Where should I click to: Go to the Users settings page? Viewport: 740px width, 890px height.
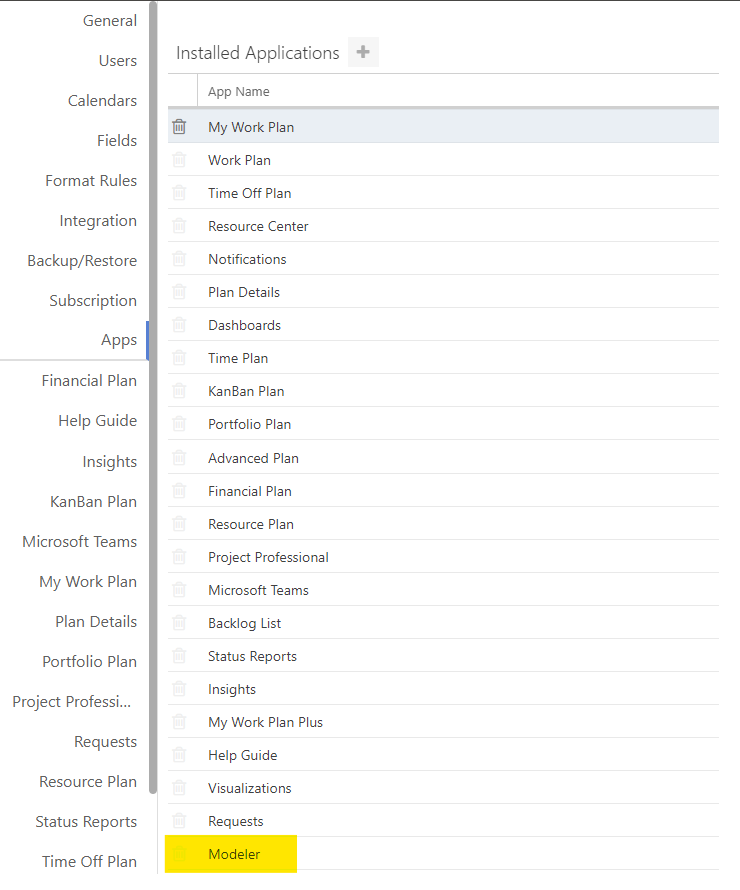pyautogui.click(x=117, y=60)
